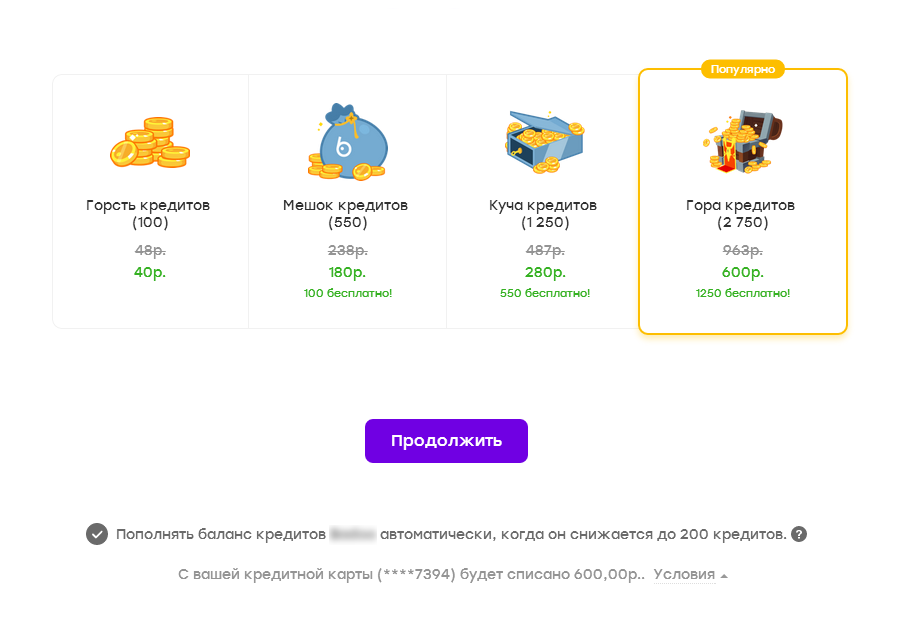The height and width of the screenshot is (632, 902).
Task: Click the 180р. green price
Action: (347, 272)
